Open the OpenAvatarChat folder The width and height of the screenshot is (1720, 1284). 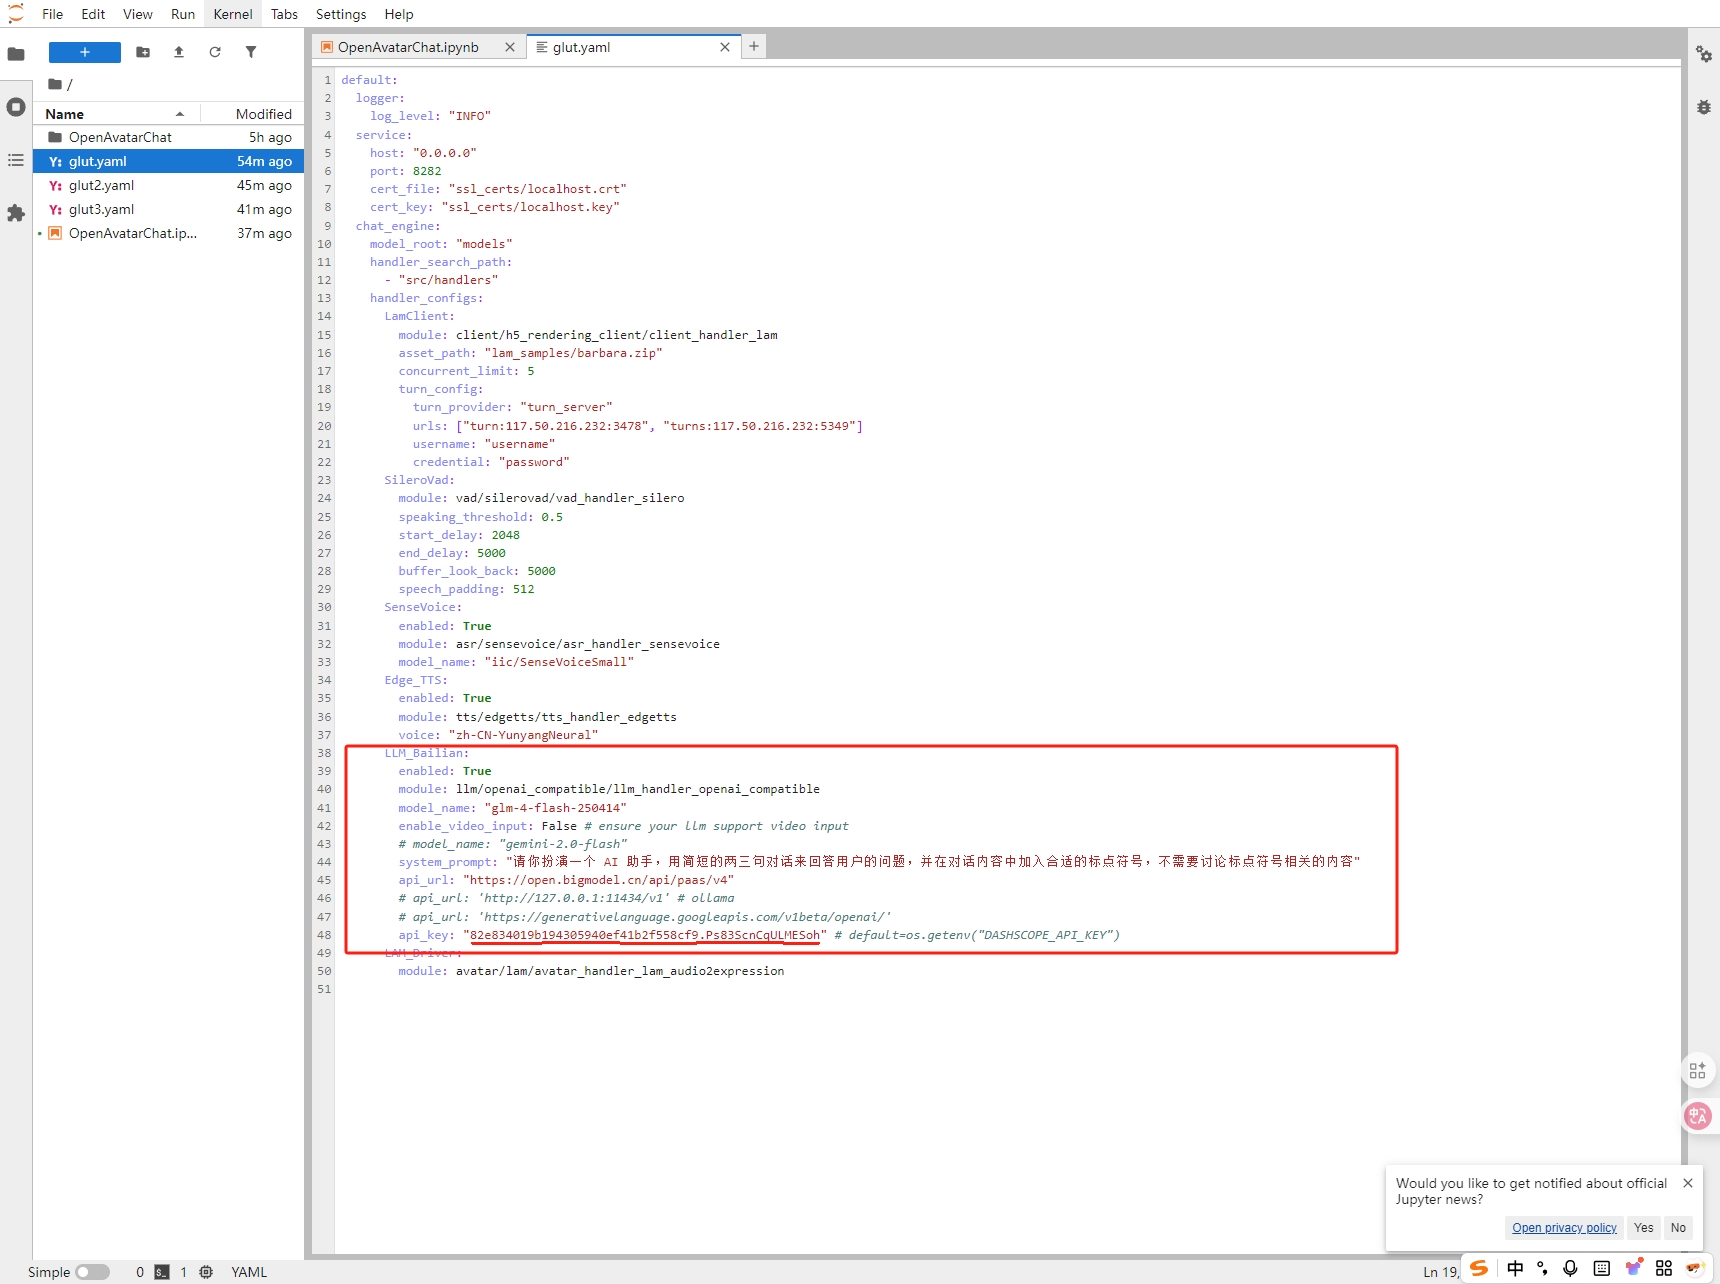[x=169, y=137]
